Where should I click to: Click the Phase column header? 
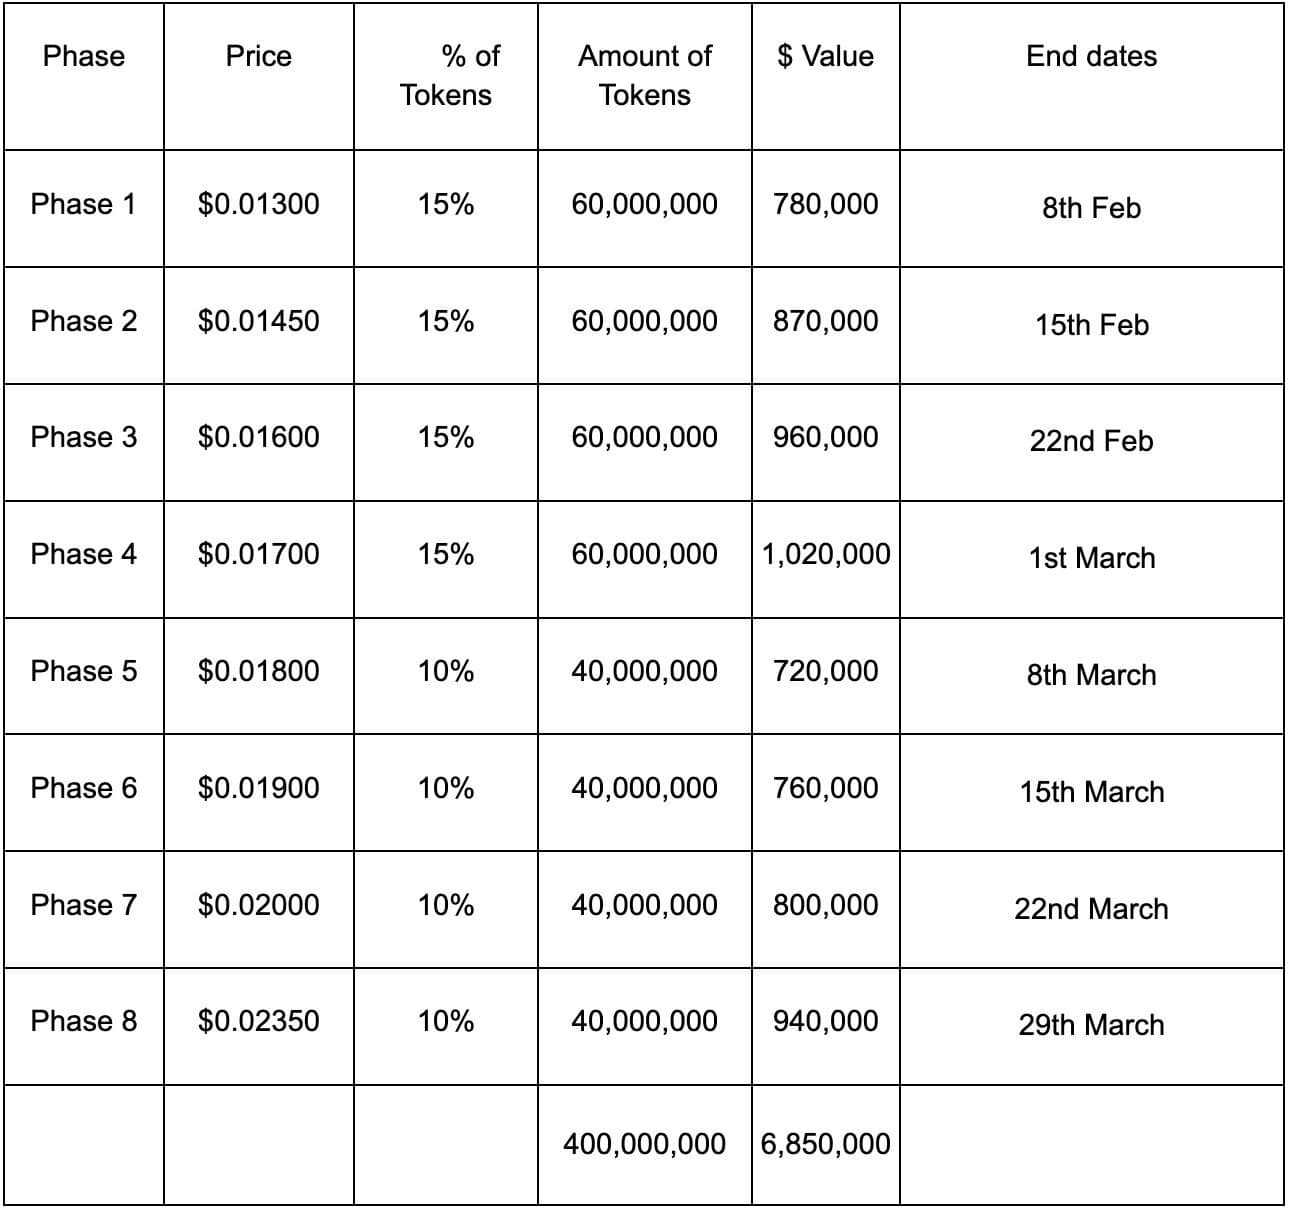tap(84, 56)
